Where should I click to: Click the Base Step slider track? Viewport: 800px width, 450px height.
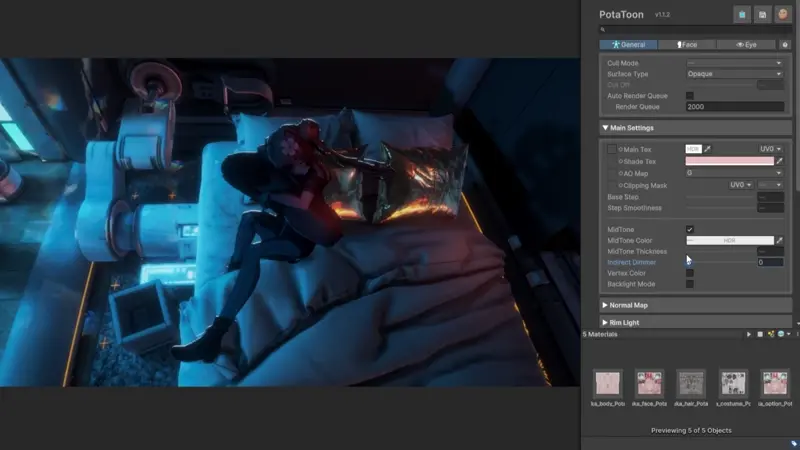721,197
